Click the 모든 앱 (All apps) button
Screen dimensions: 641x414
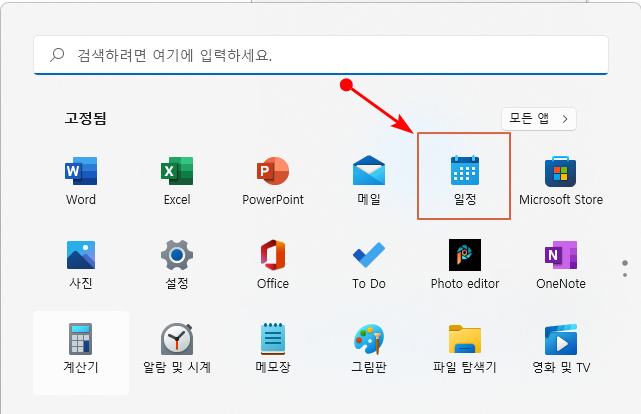(x=539, y=119)
